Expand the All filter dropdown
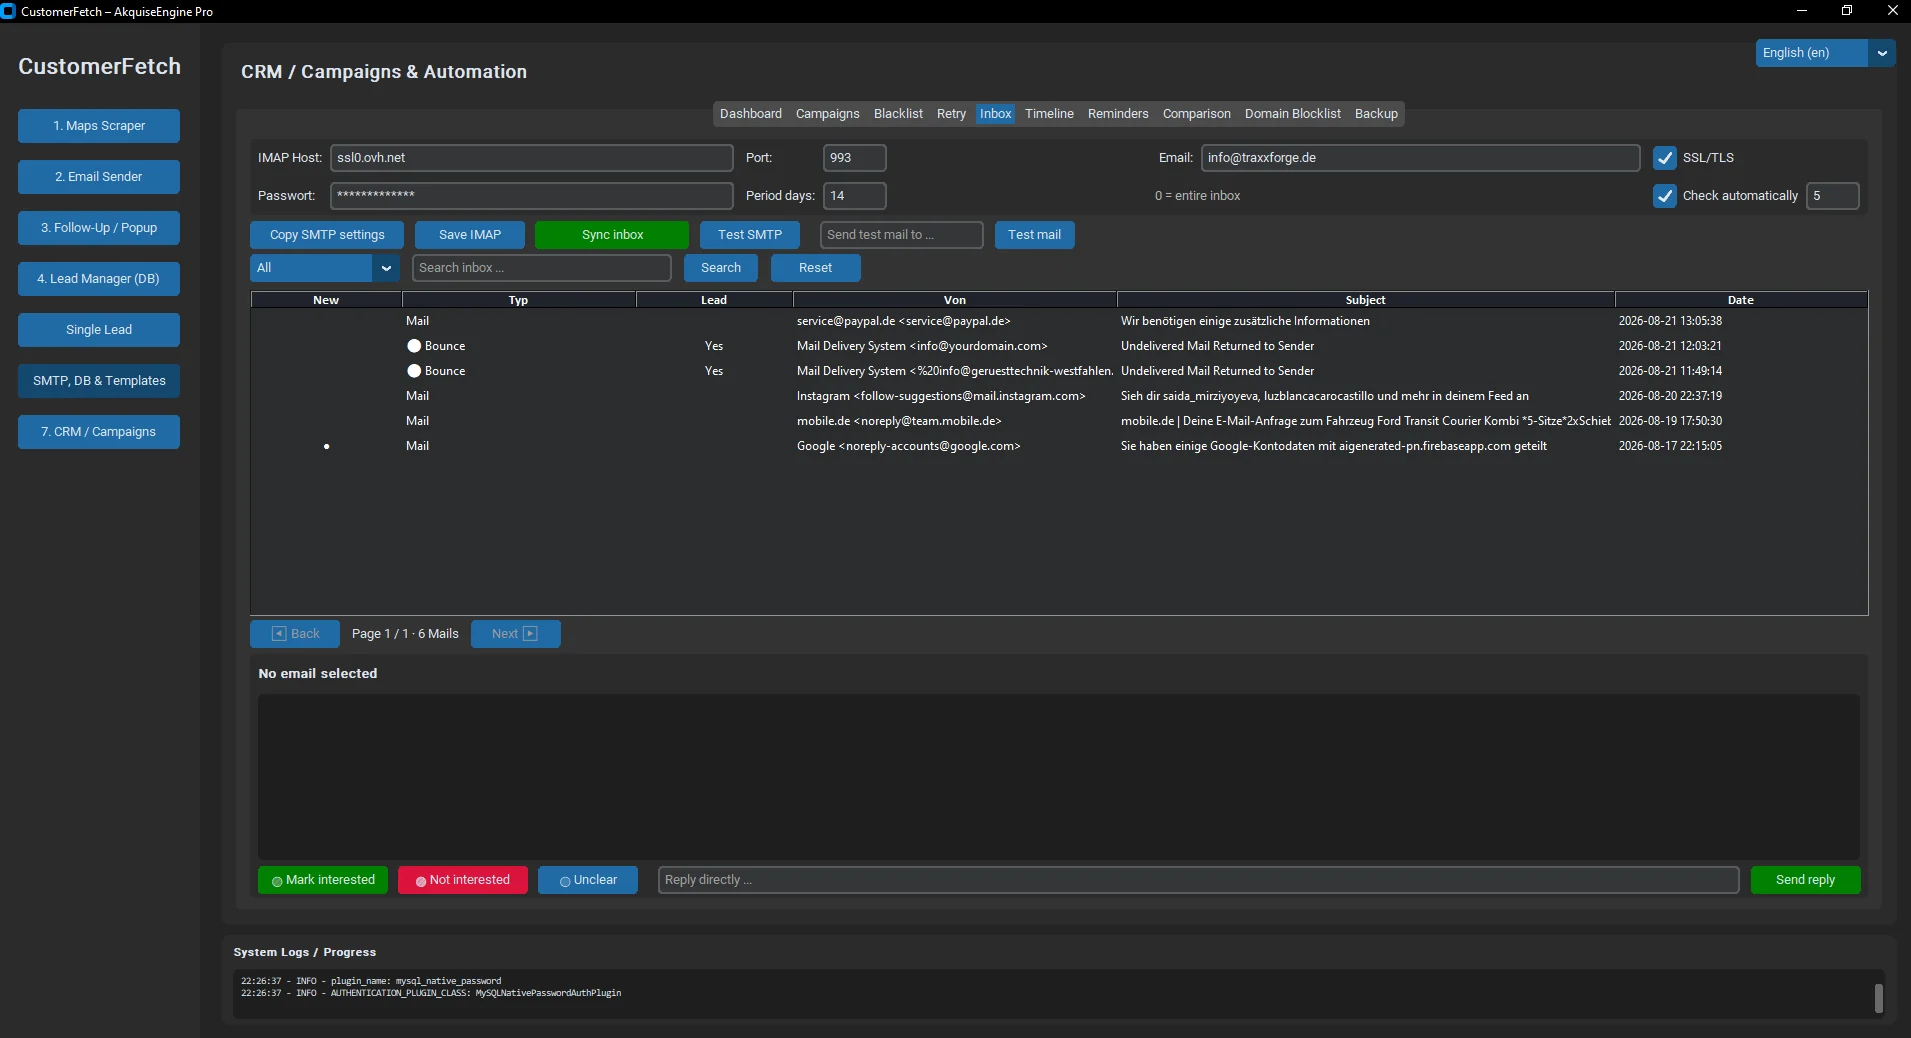1911x1038 pixels. [x=325, y=268]
